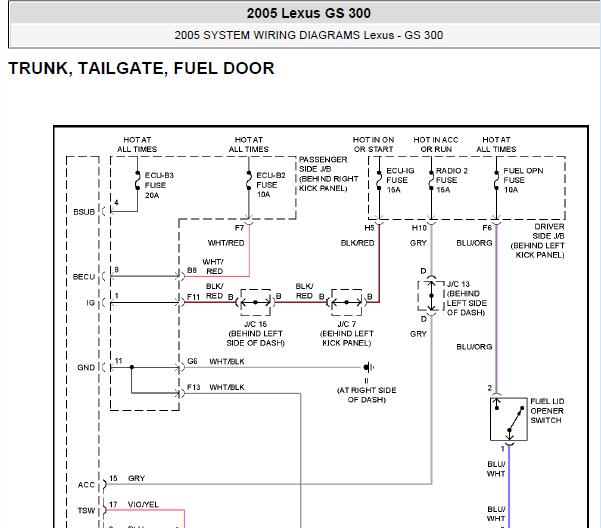Click the ACC terminal label
Viewport: 601px width, 528px height.
point(86,485)
